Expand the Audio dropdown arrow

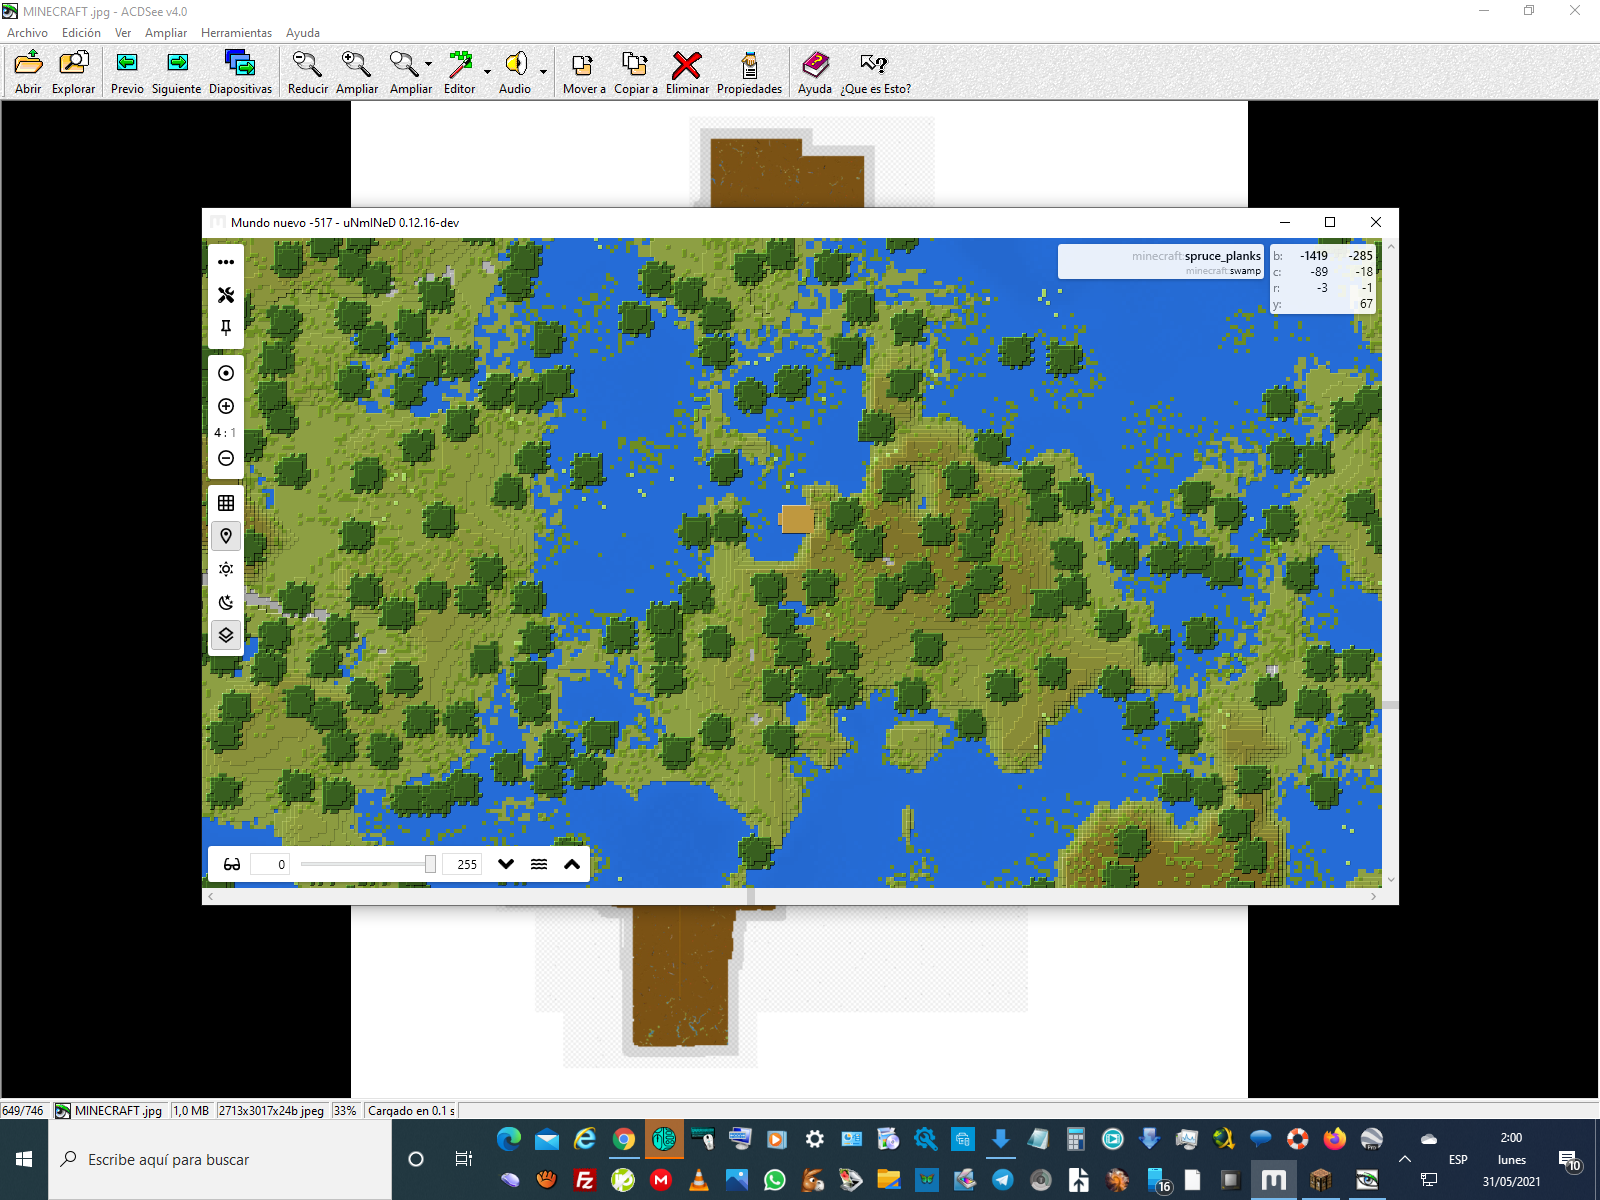coord(543,72)
